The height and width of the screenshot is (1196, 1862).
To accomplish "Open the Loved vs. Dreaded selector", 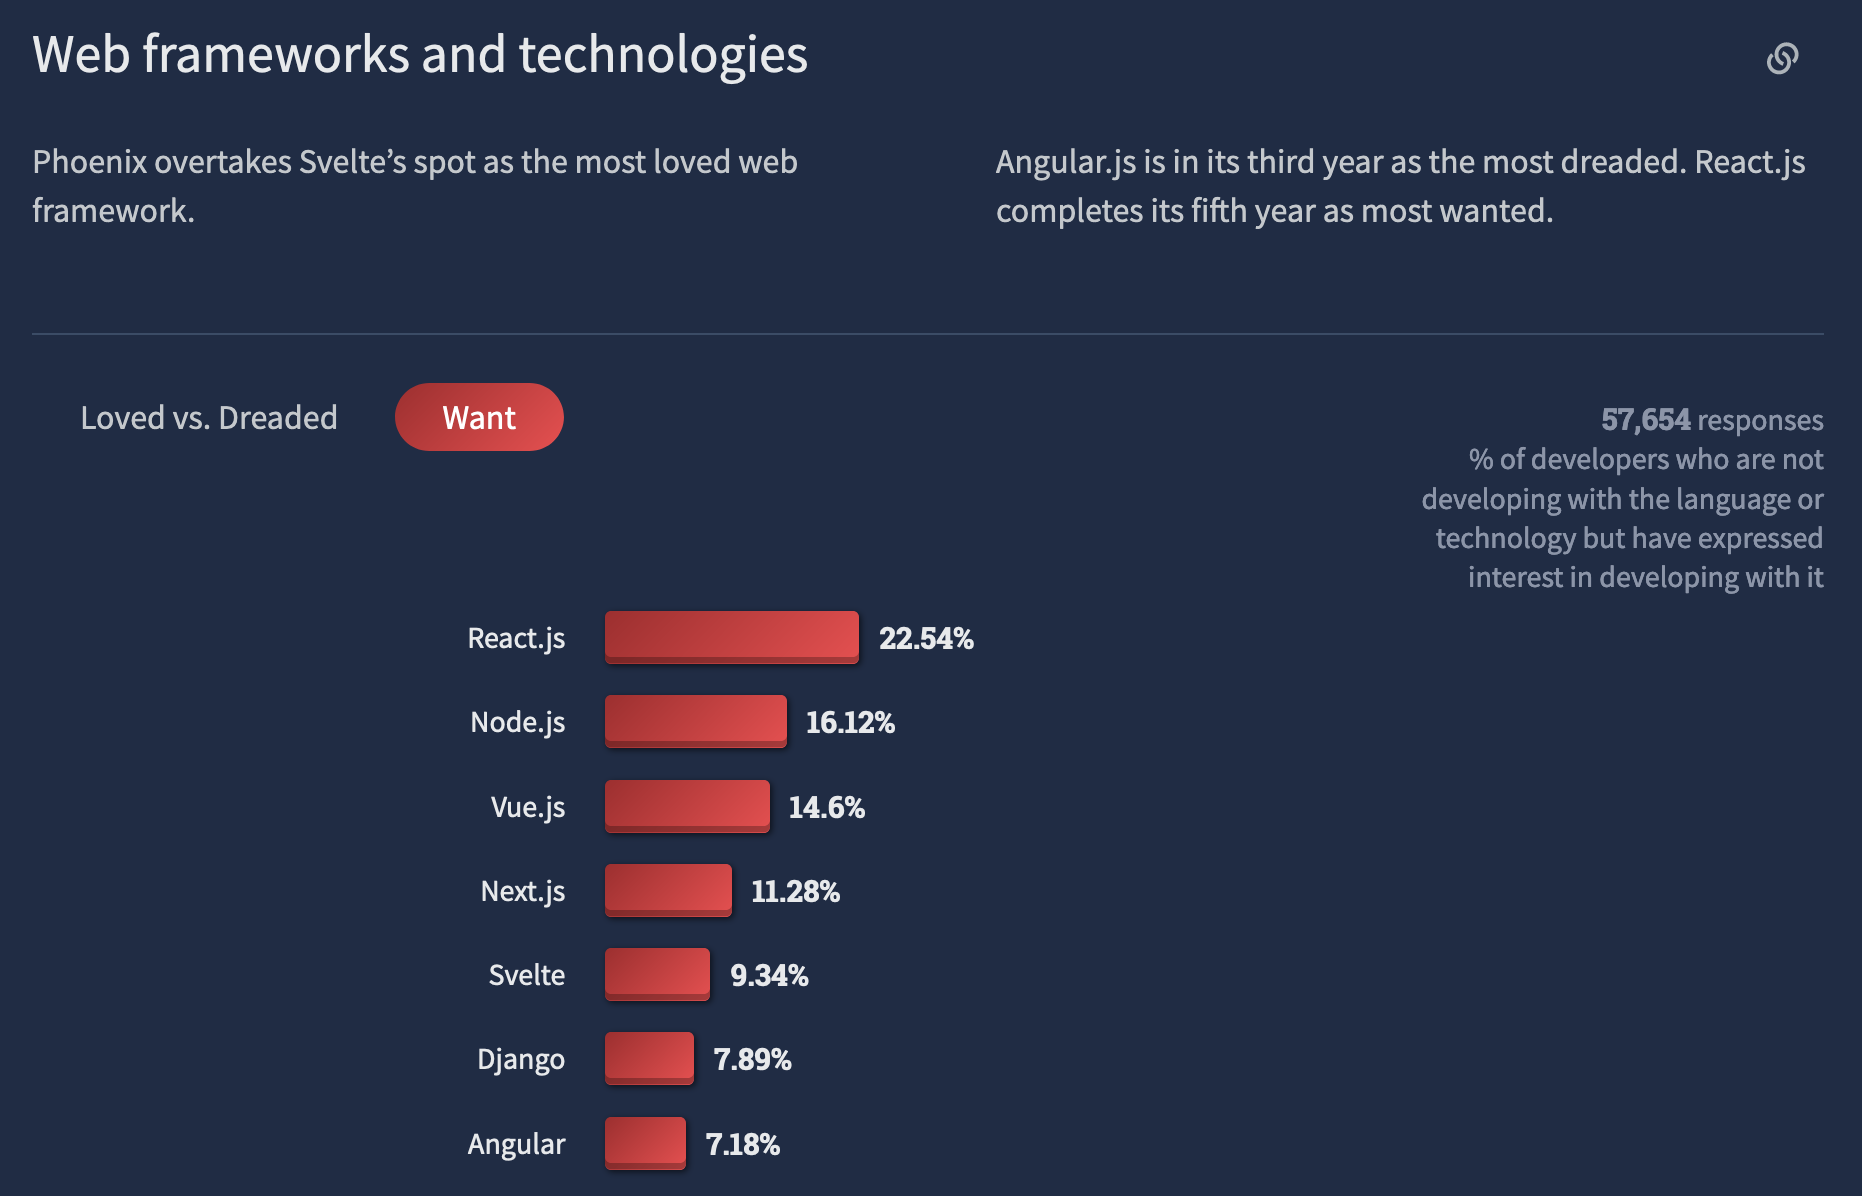I will point(209,417).
